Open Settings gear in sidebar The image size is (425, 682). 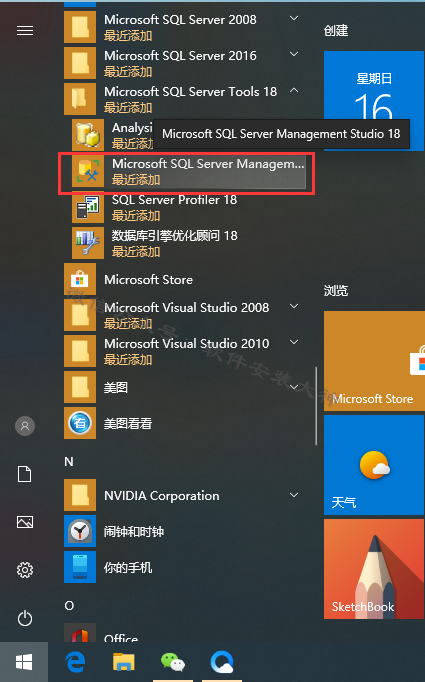click(x=25, y=570)
